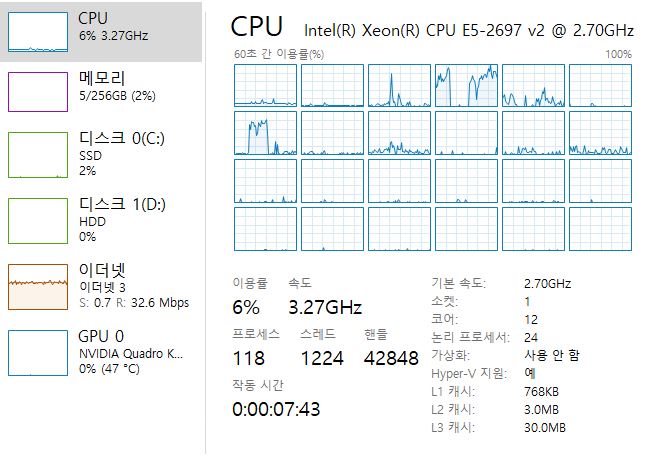The image size is (655, 466).
Task: Click the first logical processor graph
Action: [265, 86]
